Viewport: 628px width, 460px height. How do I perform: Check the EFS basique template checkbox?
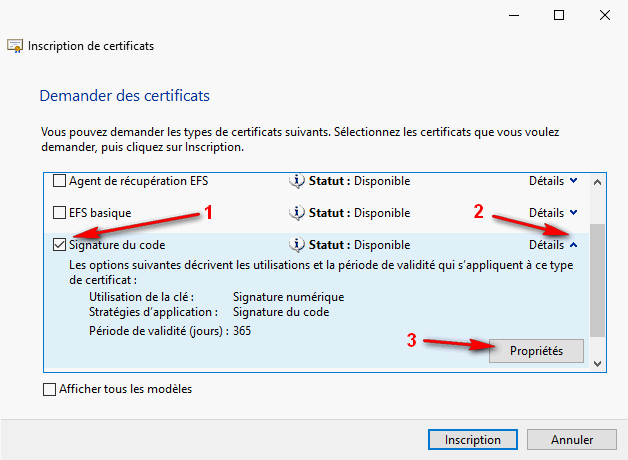[59, 213]
